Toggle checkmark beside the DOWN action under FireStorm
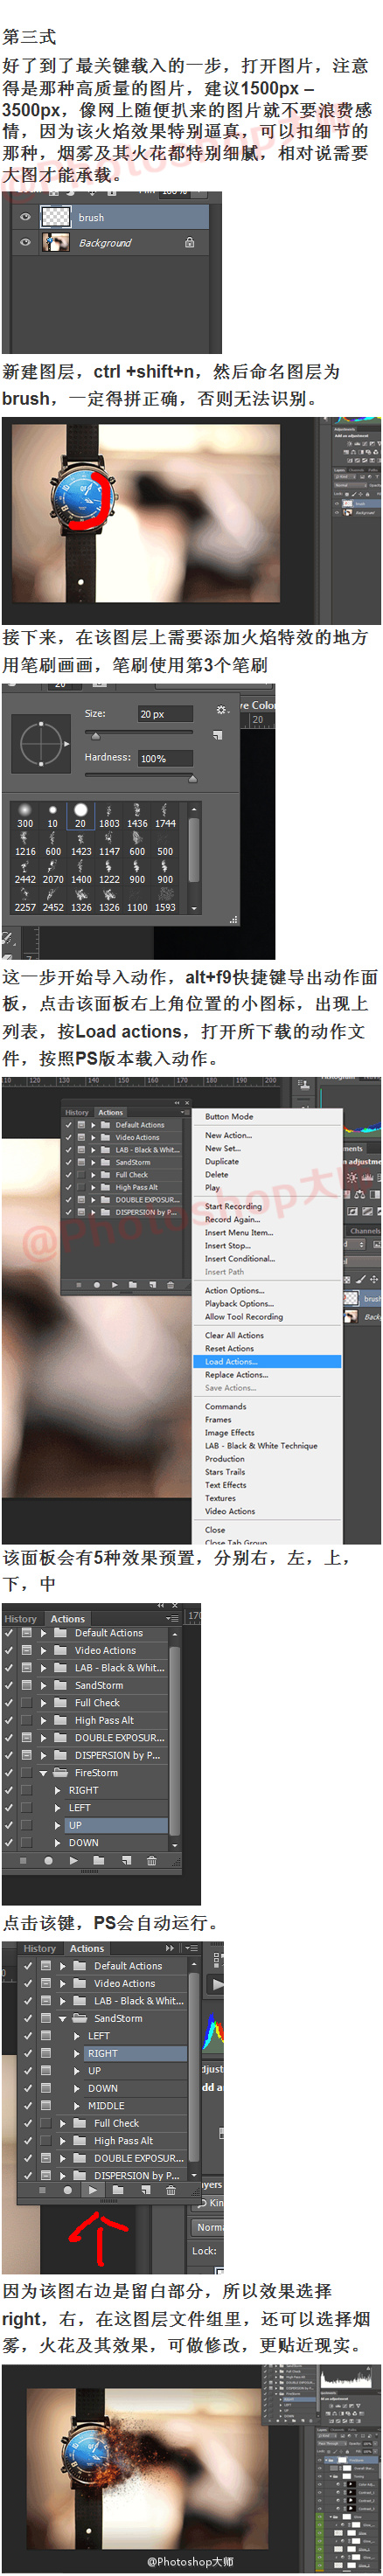This screenshot has height=2576, width=383. [9, 1843]
